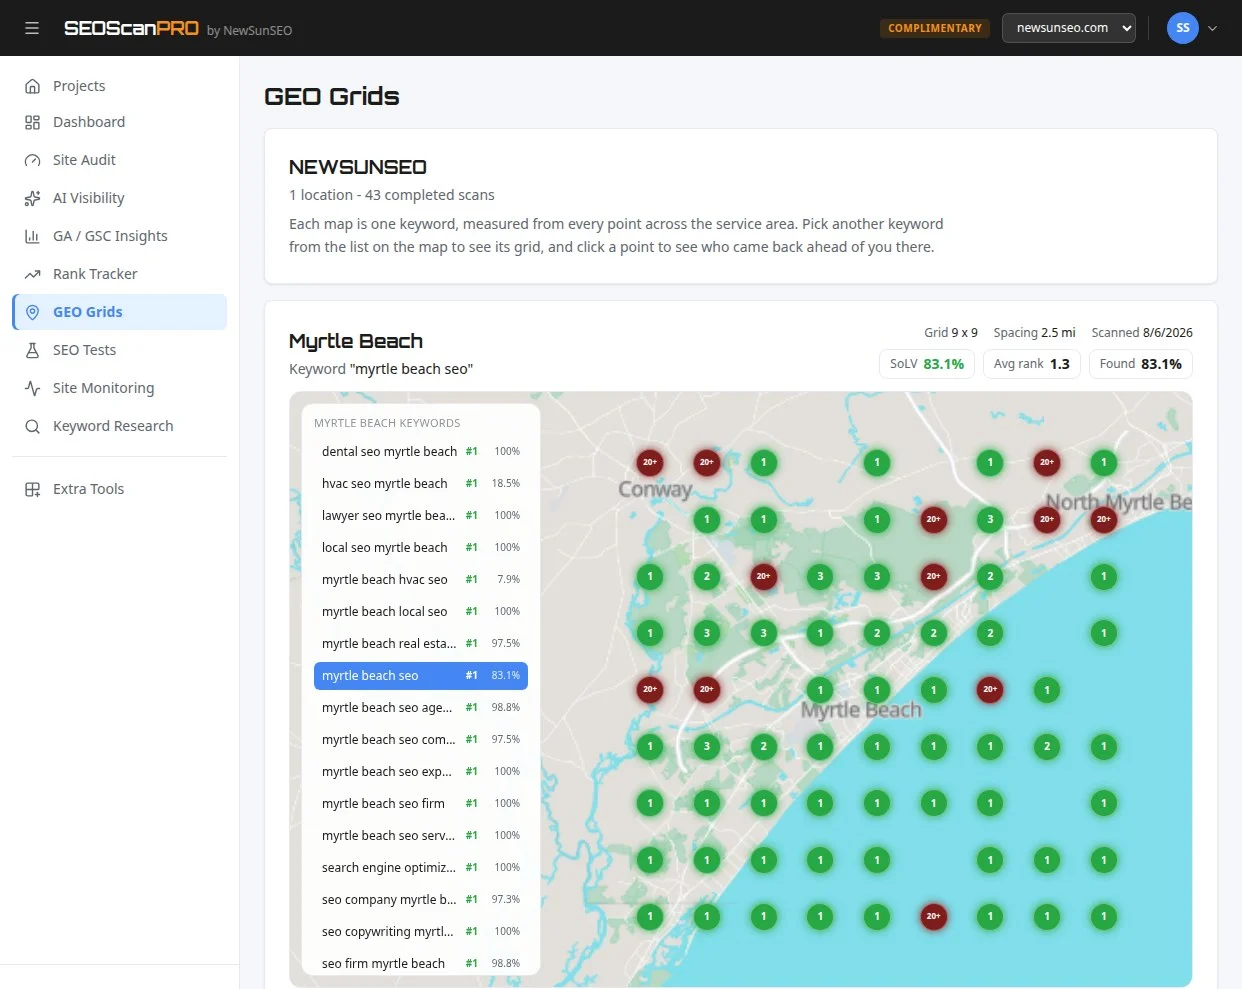Select keyword seo firm myrtle beach
This screenshot has width=1242, height=989.
[421, 963]
